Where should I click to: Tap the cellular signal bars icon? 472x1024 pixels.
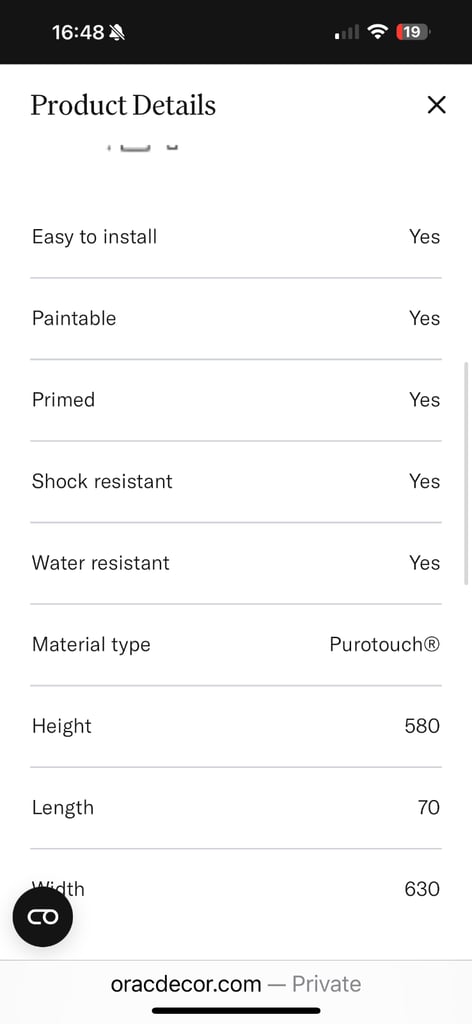pyautogui.click(x=347, y=32)
